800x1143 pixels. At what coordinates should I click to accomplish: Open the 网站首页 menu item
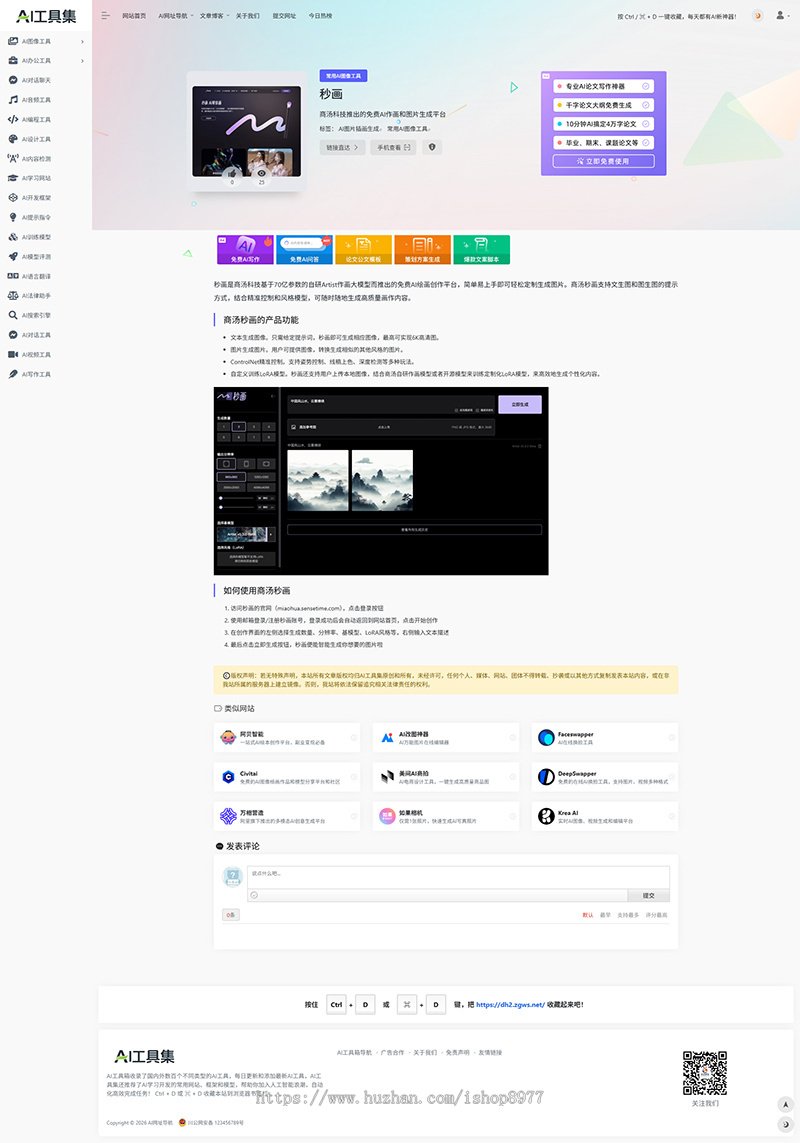coord(133,15)
